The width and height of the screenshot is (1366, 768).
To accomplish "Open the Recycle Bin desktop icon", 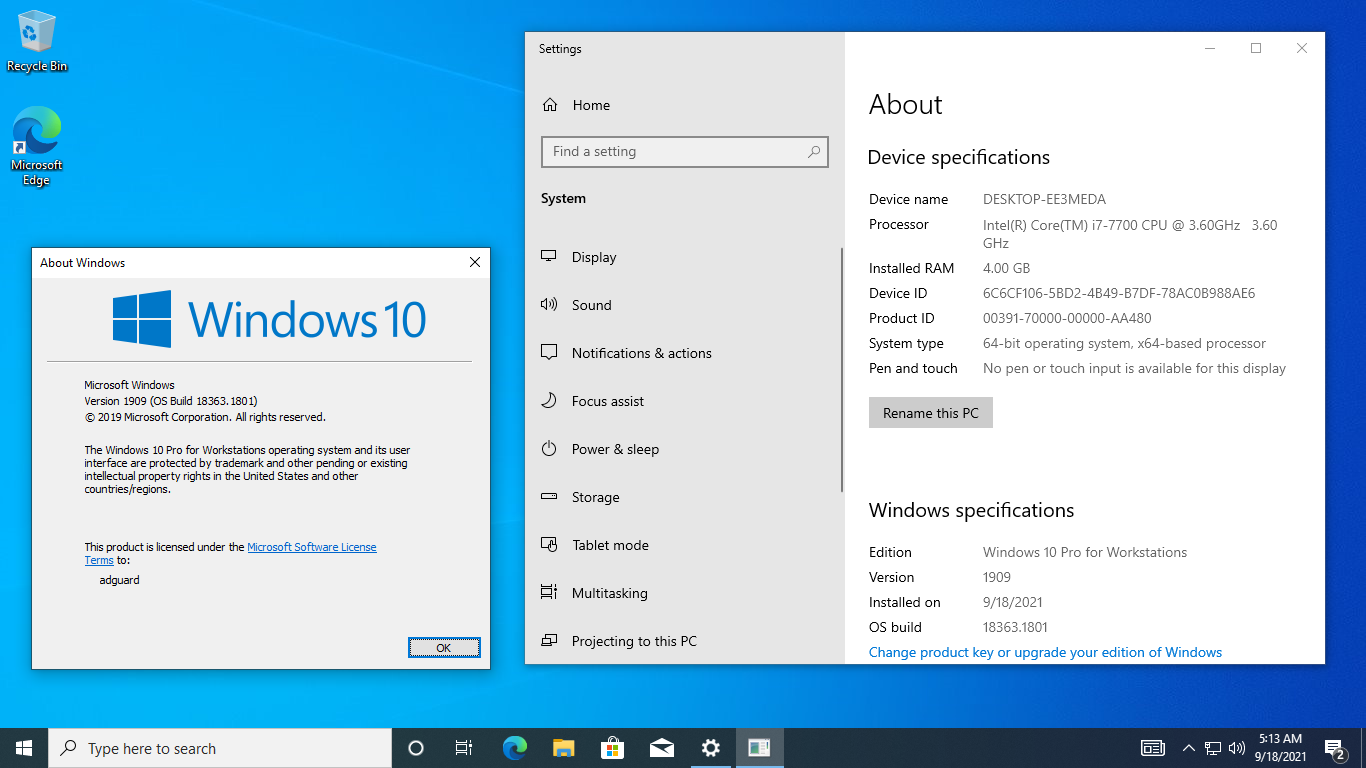I will tap(37, 42).
